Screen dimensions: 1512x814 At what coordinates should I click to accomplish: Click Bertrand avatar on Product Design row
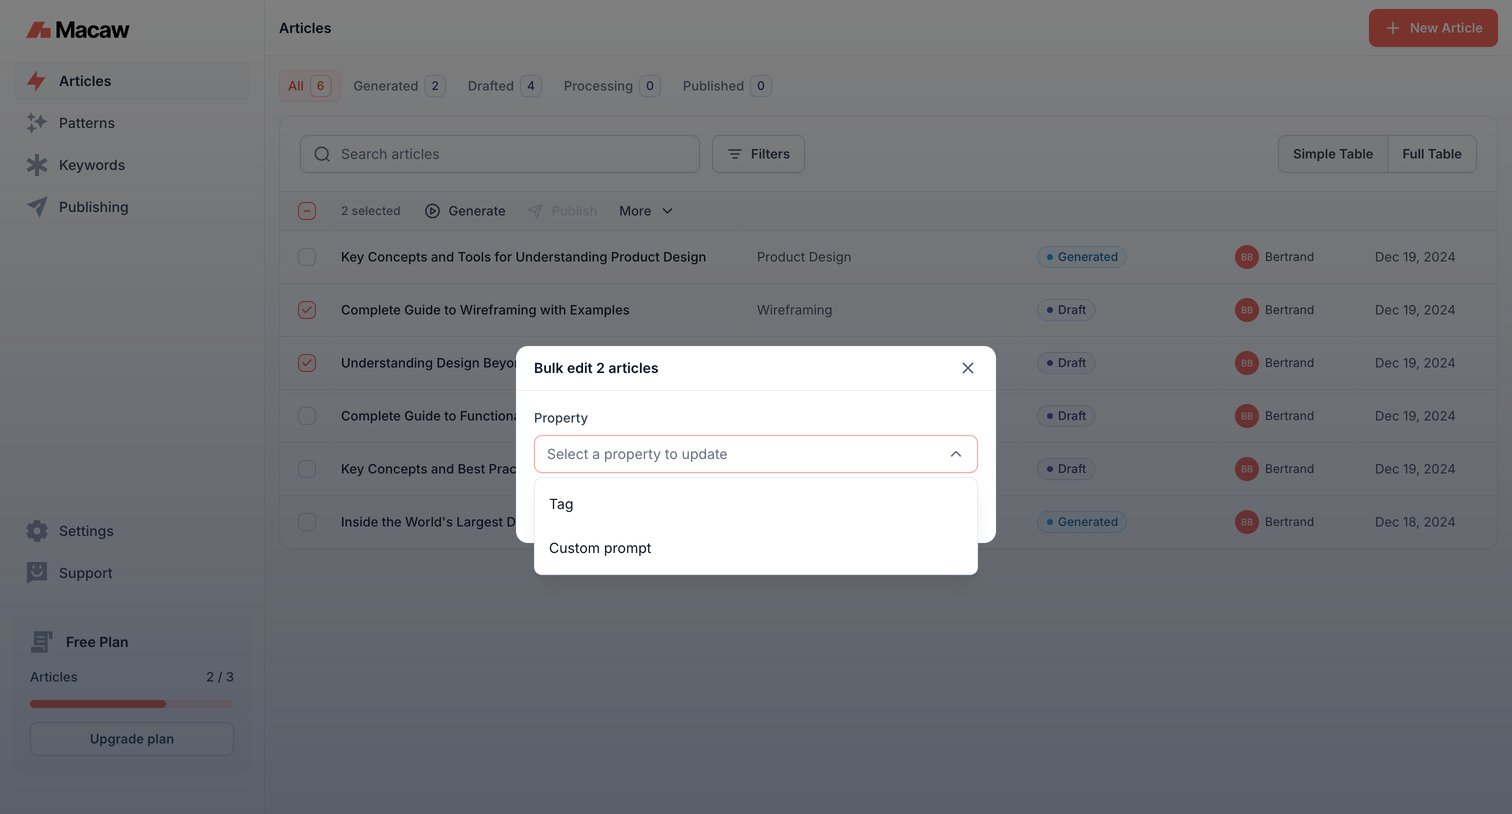click(x=1246, y=257)
